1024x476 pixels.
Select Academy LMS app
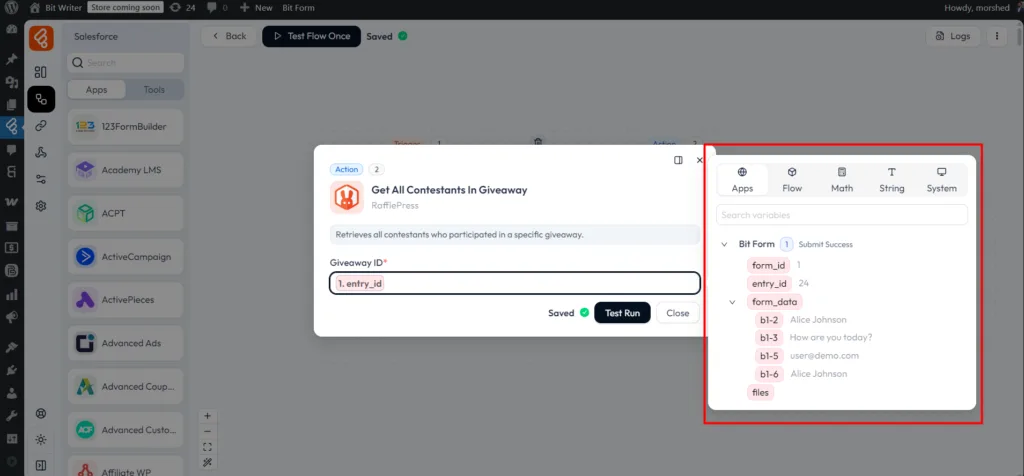pos(125,170)
